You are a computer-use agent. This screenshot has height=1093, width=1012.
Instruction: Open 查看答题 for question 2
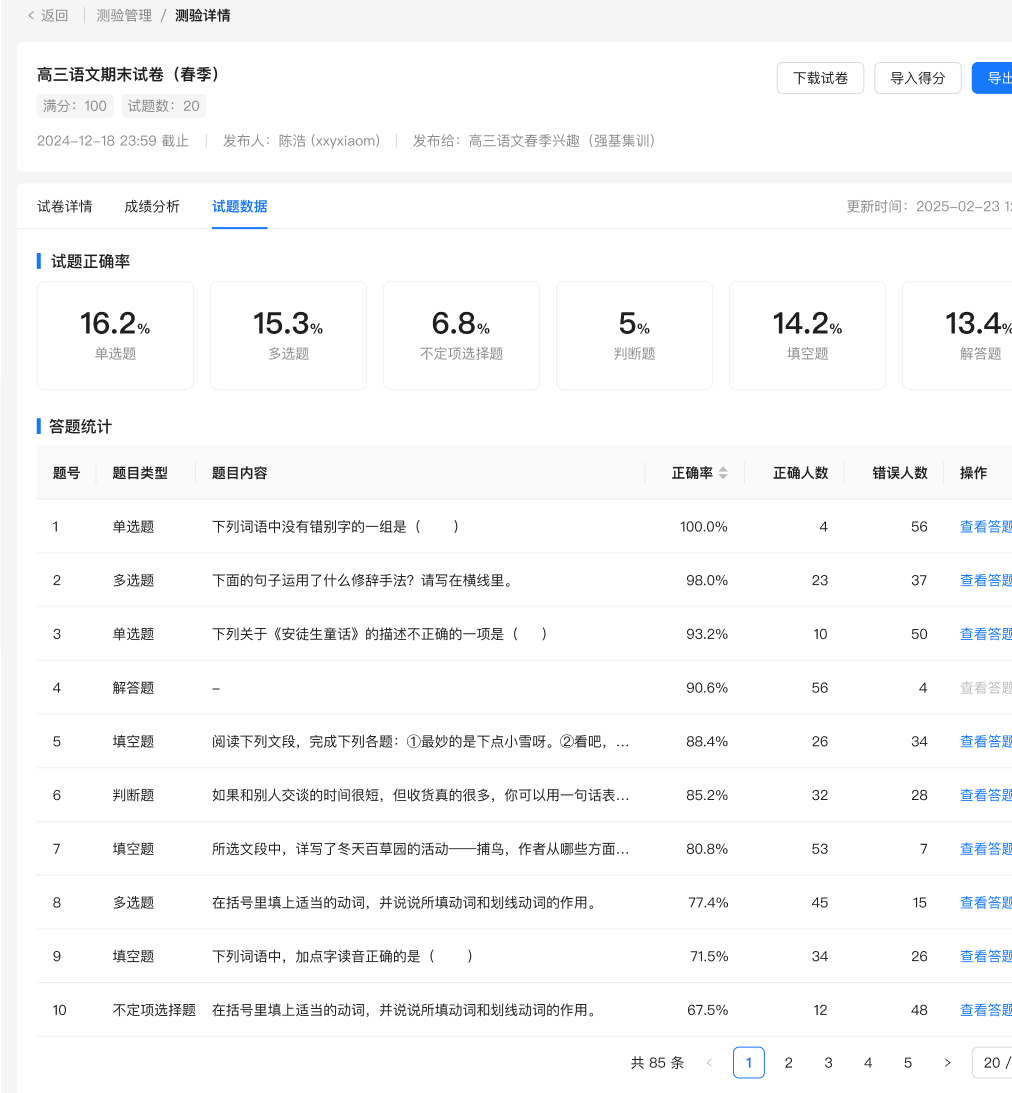[986, 581]
